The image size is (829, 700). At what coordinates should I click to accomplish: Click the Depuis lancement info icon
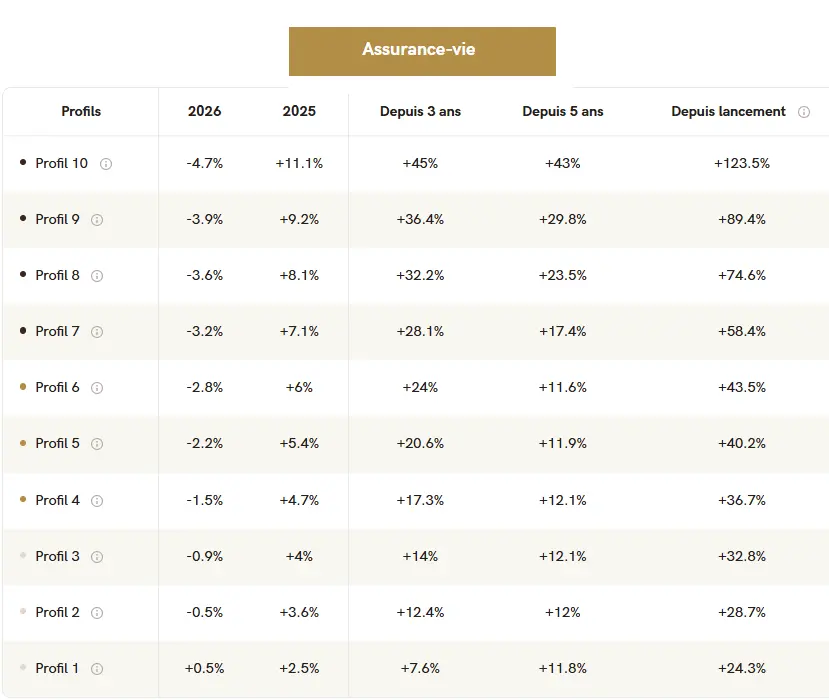(x=804, y=112)
